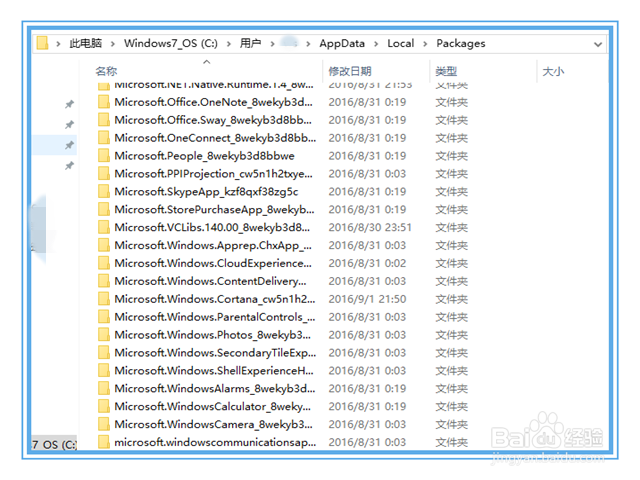Expand chevron after AppData breadcrumb
The height and width of the screenshot is (480, 640).
[x=376, y=44]
